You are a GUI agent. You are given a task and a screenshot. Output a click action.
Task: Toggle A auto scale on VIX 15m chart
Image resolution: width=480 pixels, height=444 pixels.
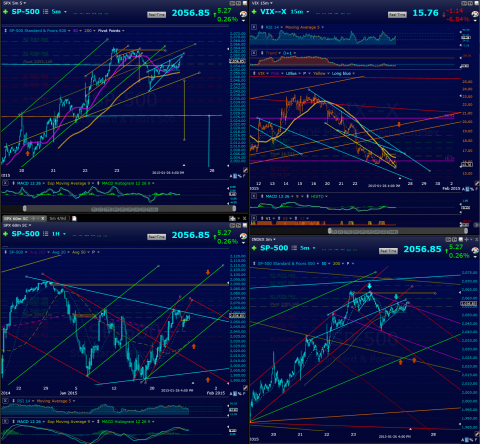(x=463, y=189)
